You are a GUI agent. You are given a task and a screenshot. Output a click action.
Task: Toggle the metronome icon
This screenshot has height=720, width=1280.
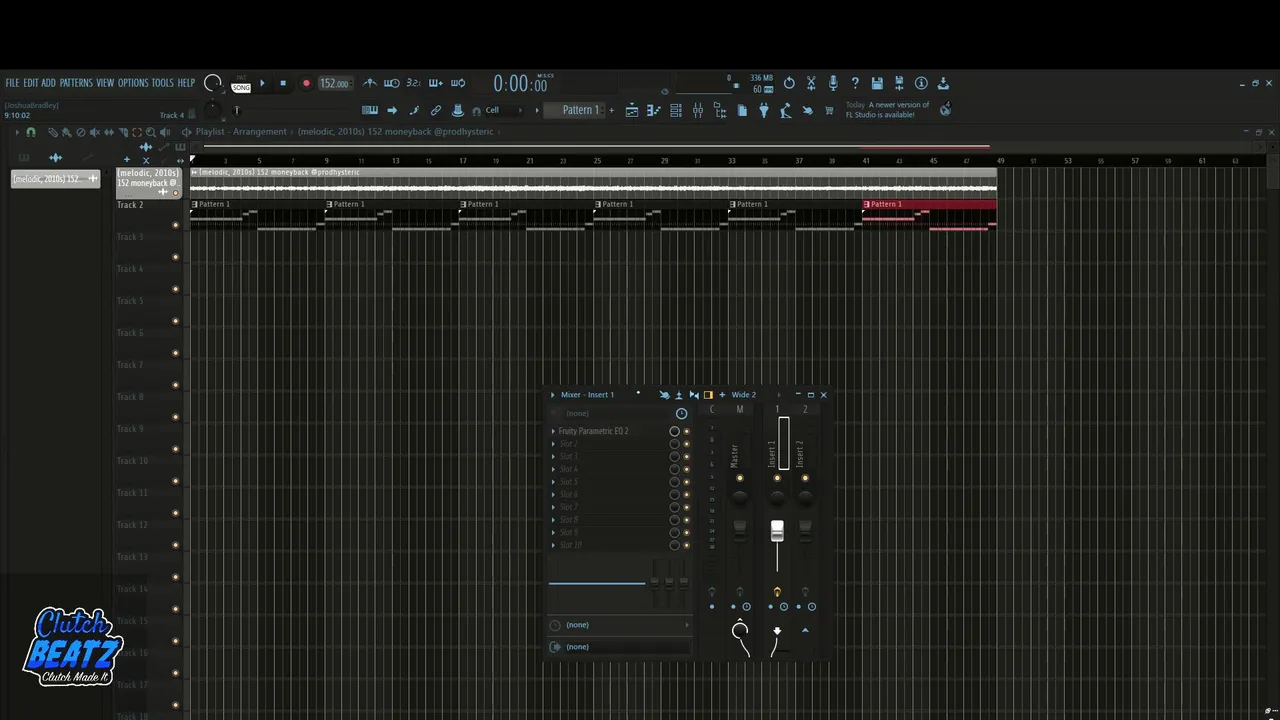(x=370, y=83)
